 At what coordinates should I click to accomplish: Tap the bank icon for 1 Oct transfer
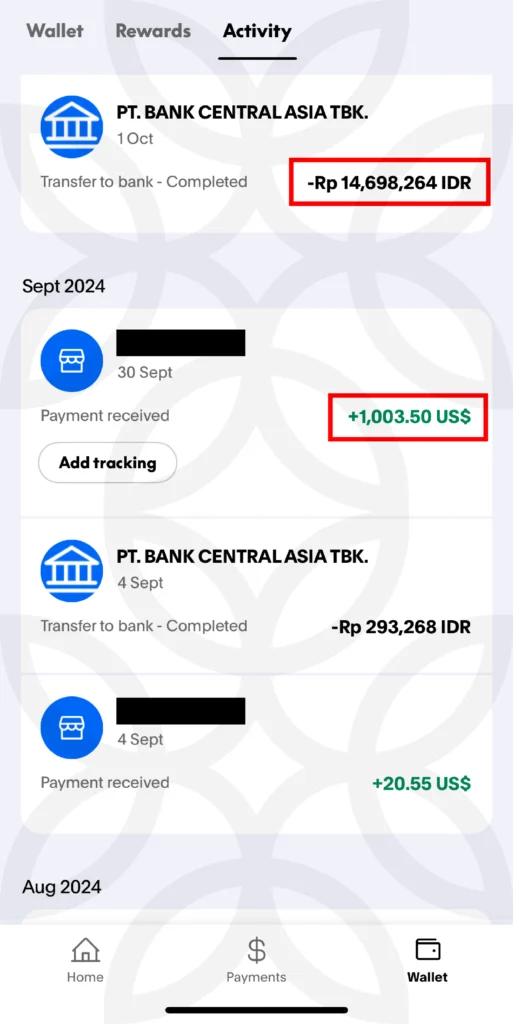click(x=72, y=127)
